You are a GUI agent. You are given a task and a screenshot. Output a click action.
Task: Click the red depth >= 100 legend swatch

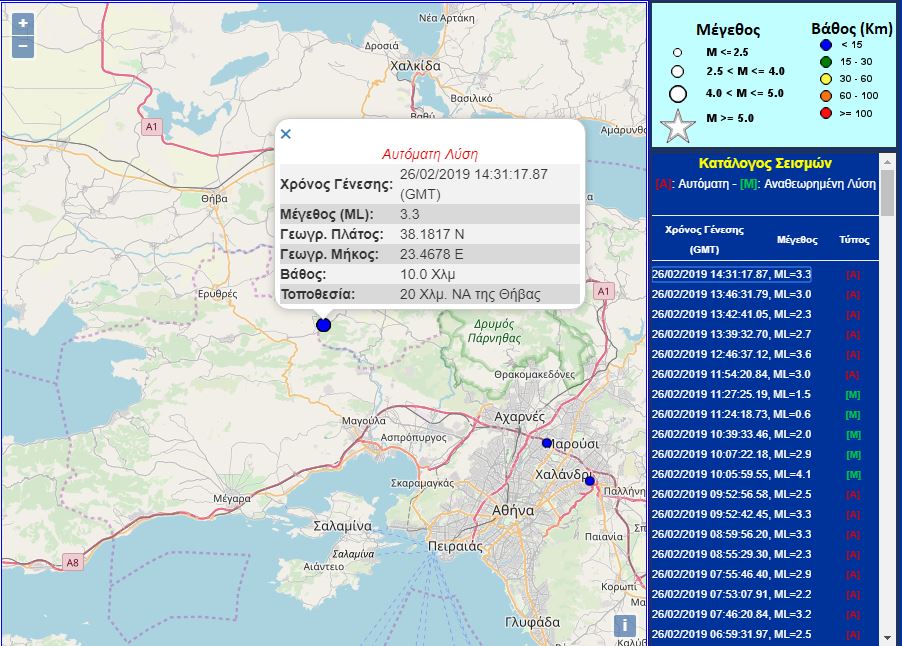point(826,113)
